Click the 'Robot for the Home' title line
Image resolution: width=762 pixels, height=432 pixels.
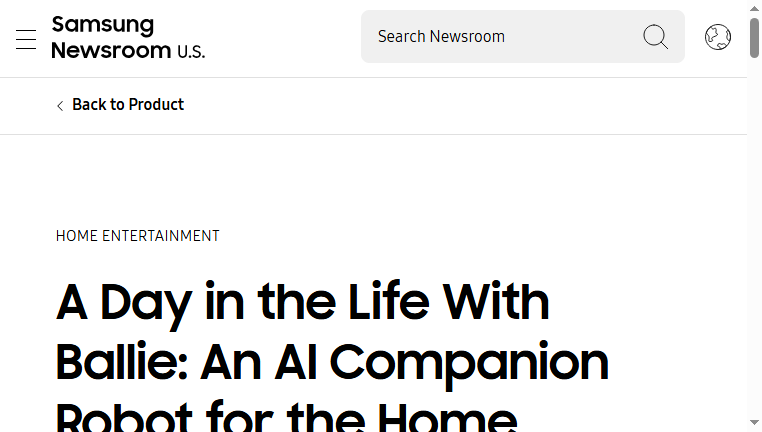pyautogui.click(x=287, y=417)
